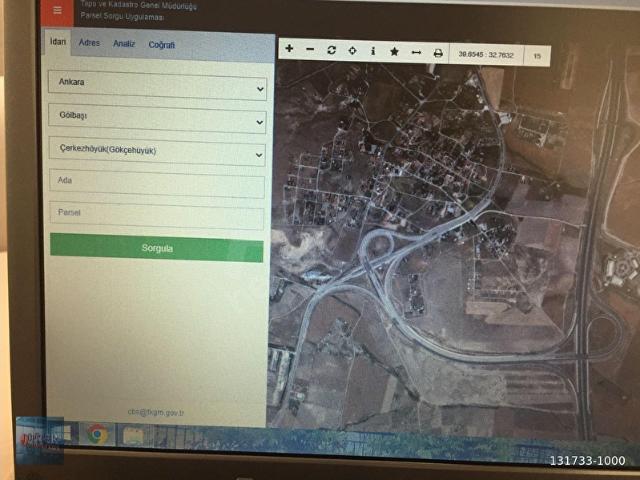Screen dimensions: 640x480
Task: Select the info query tool
Action: click(373, 51)
